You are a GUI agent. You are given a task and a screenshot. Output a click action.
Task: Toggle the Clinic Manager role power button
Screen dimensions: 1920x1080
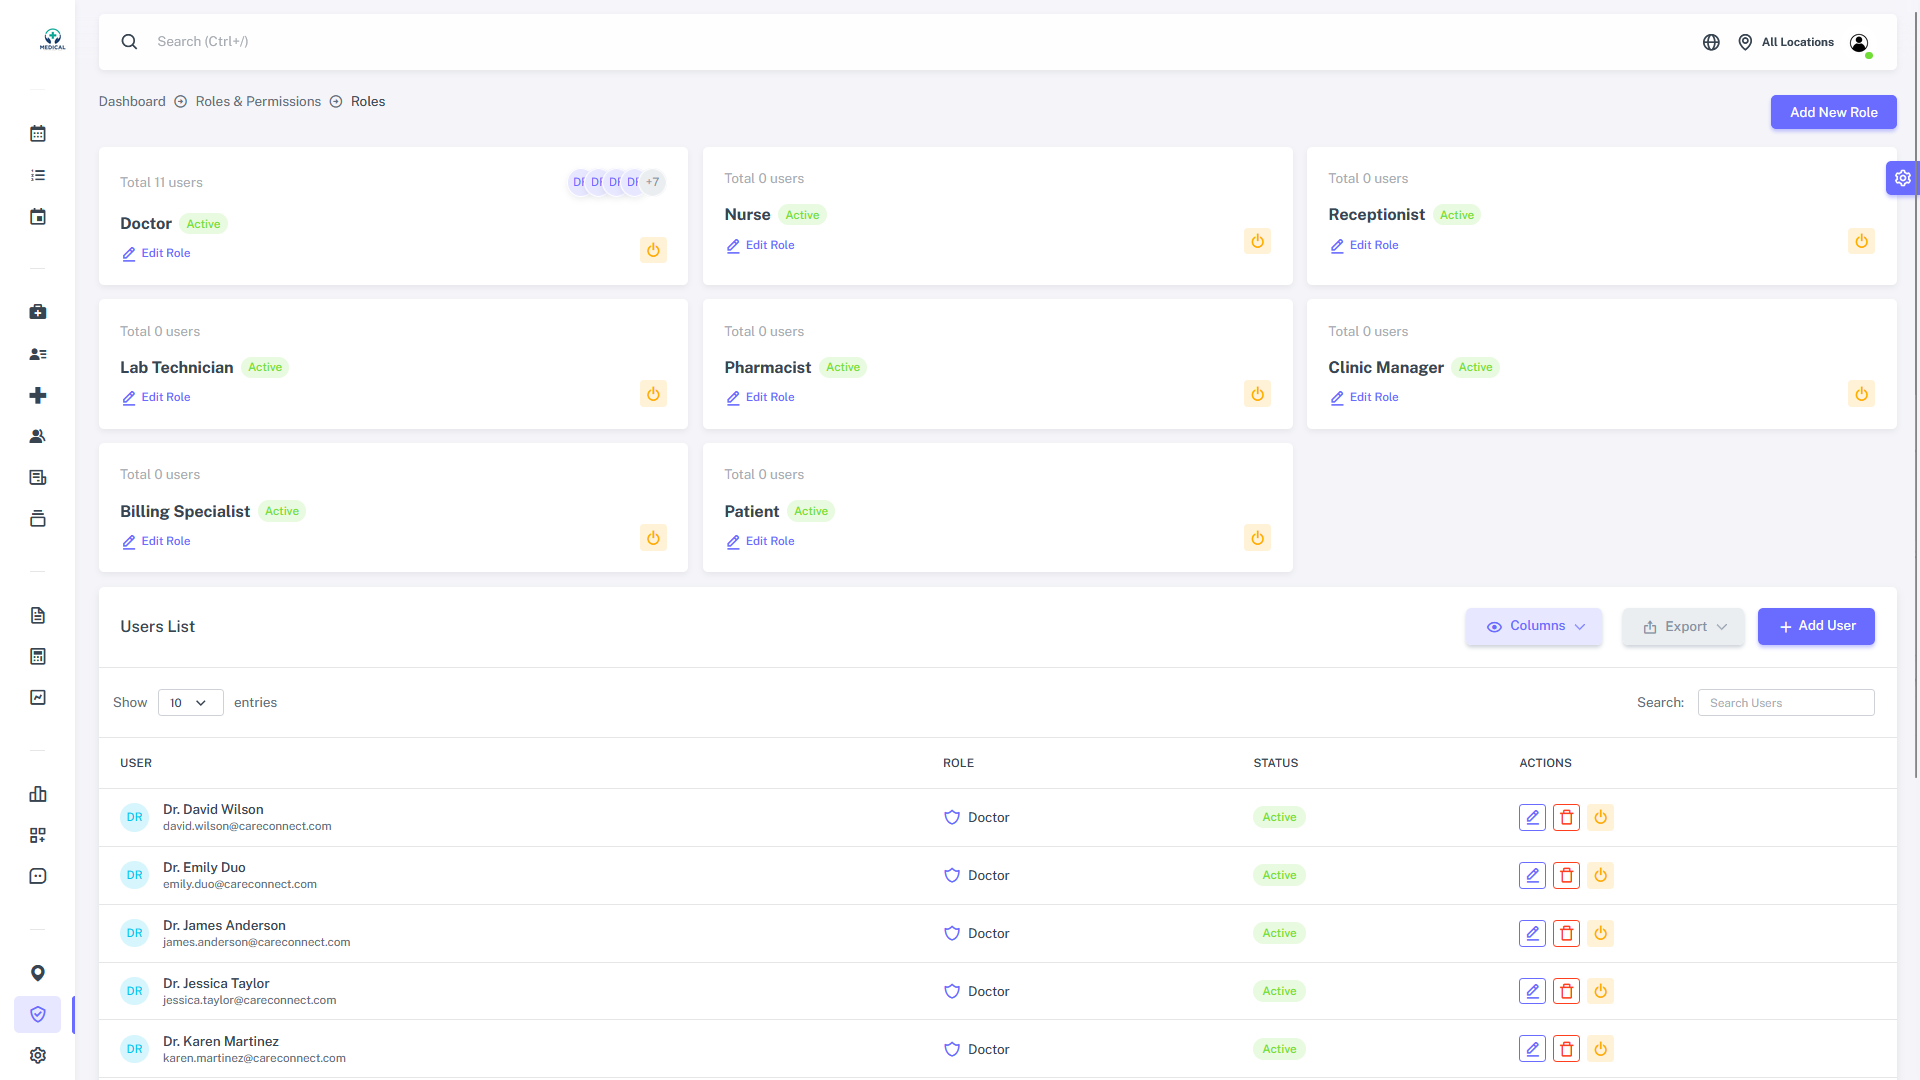coord(1861,394)
